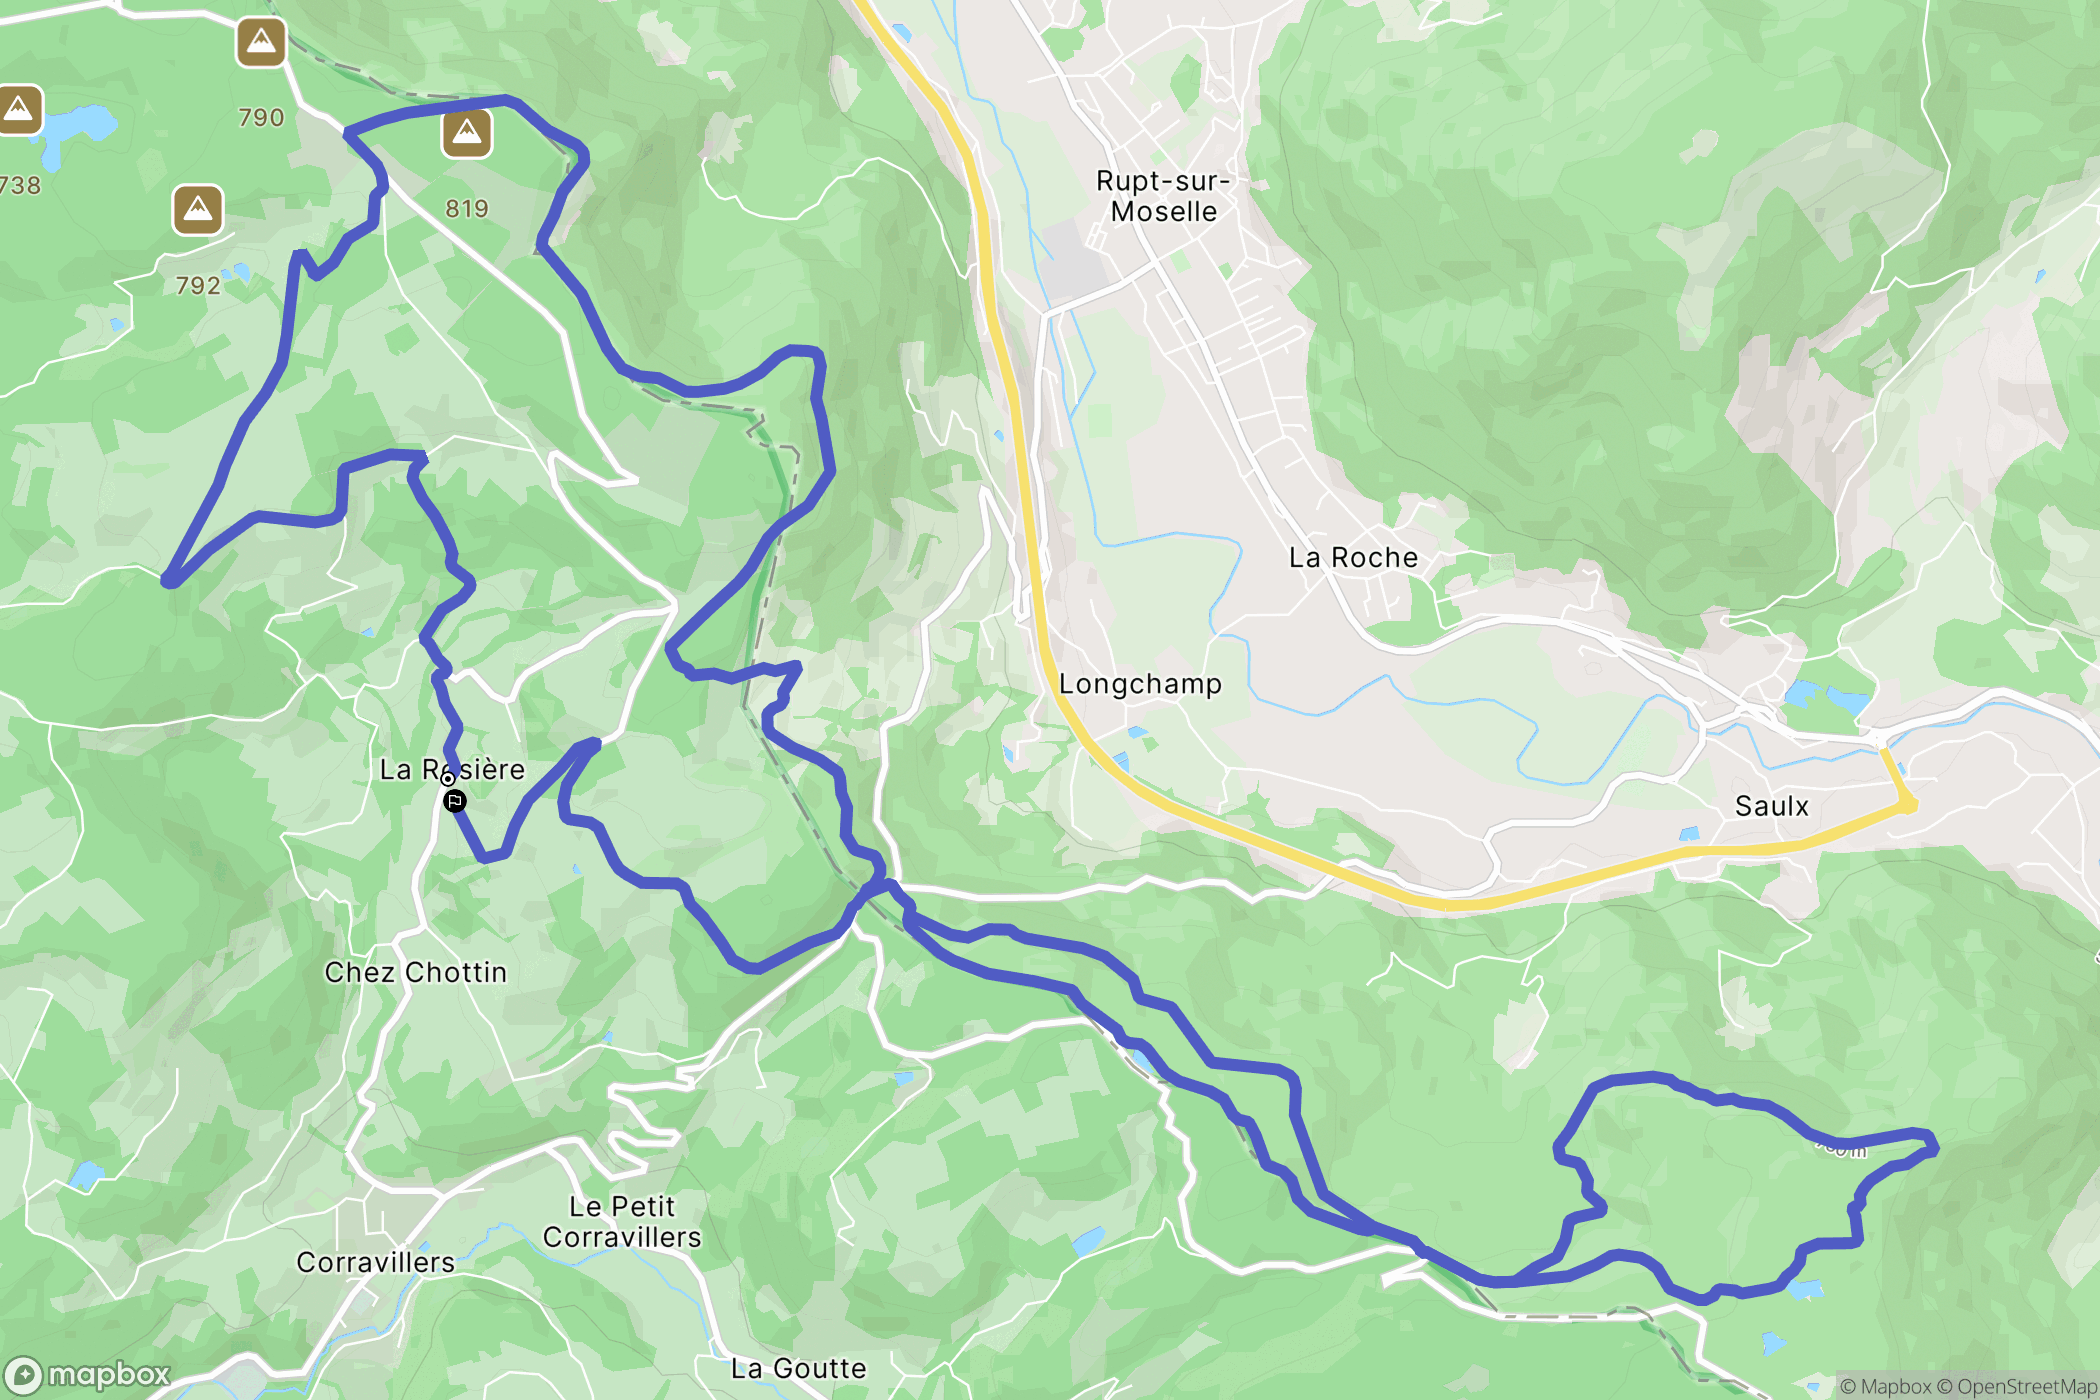
Task: Click the La Rosière place label
Action: point(453,769)
